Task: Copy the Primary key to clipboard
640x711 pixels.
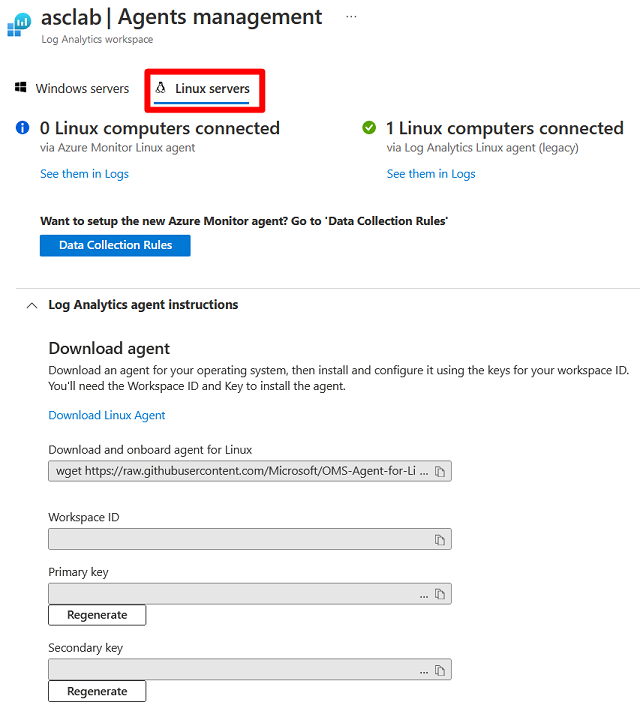Action: 439,594
